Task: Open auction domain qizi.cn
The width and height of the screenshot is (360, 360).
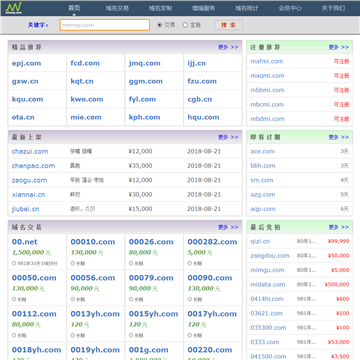Action: [x=260, y=241]
